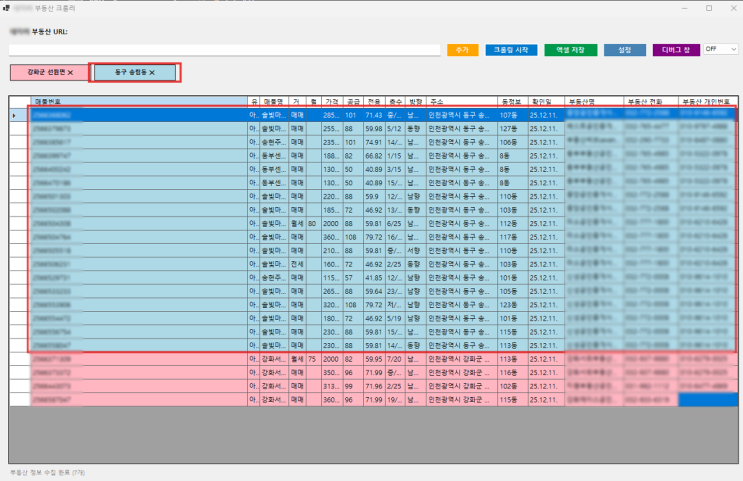This screenshot has width=743, height=481.
Task: Click the price cell 255...
Action: coord(332,128)
